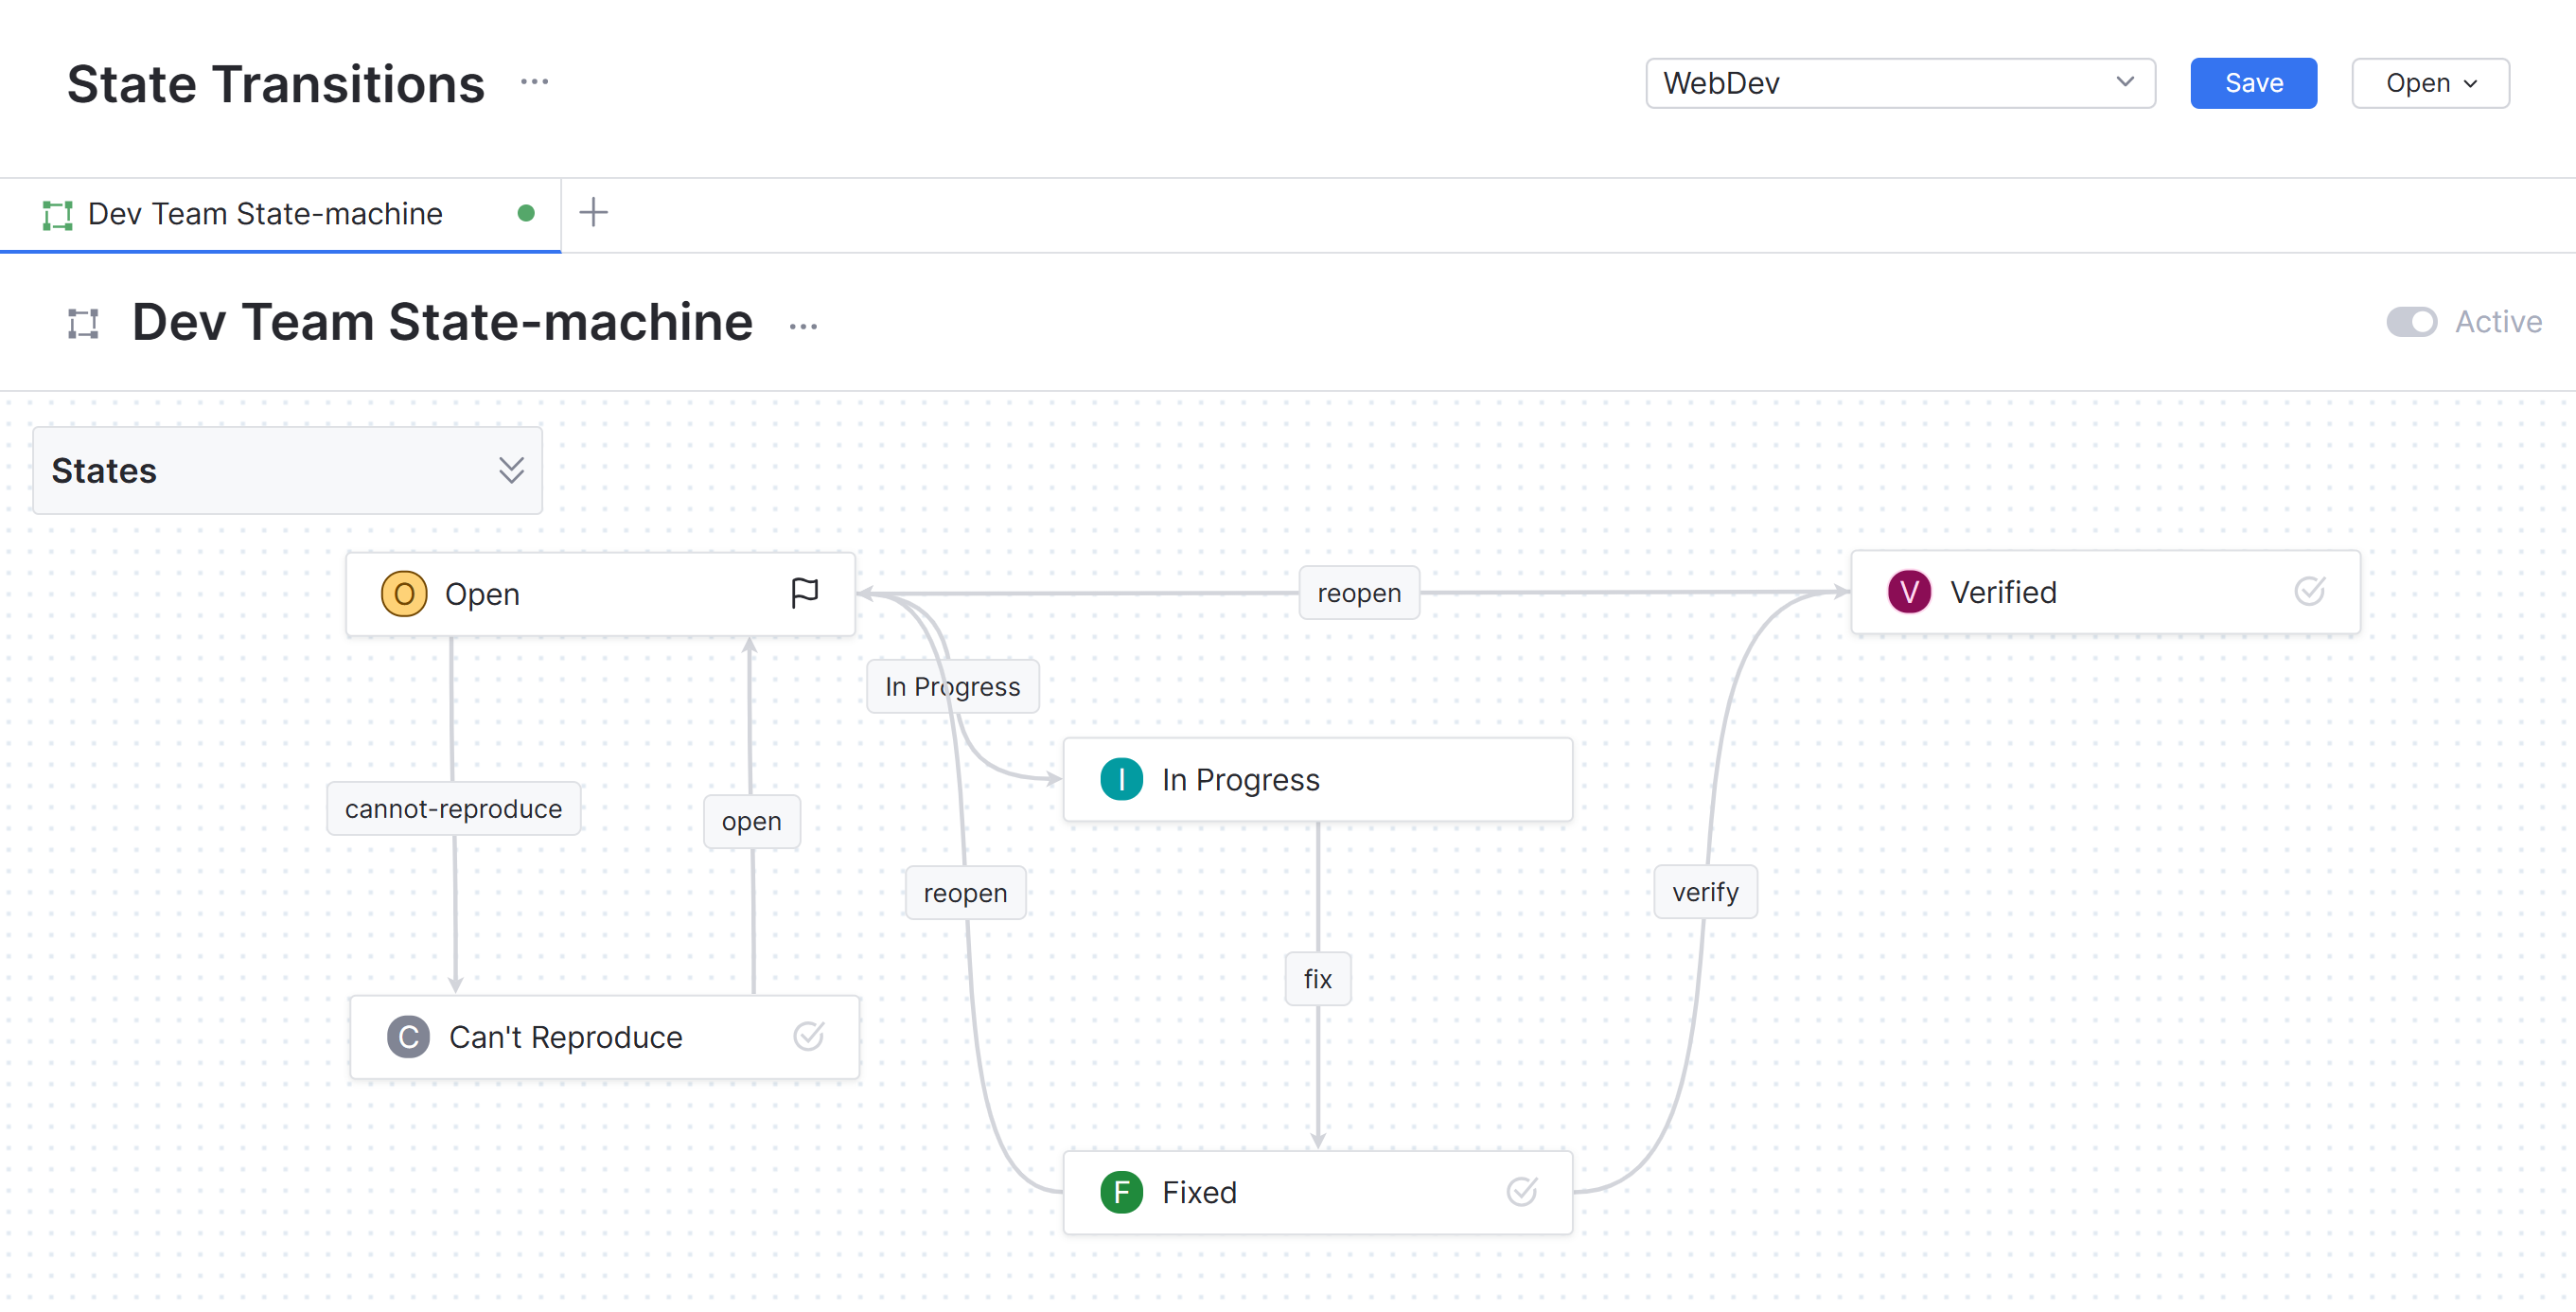Click the yellow O state color circle on Open
The image size is (2576, 1312).
[x=404, y=592]
